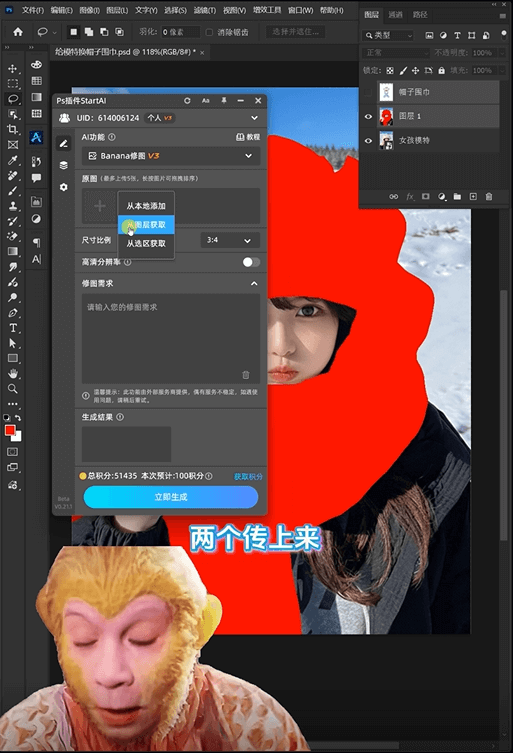Select the Path Selection tool
This screenshot has height=753, width=513.
tap(12, 343)
